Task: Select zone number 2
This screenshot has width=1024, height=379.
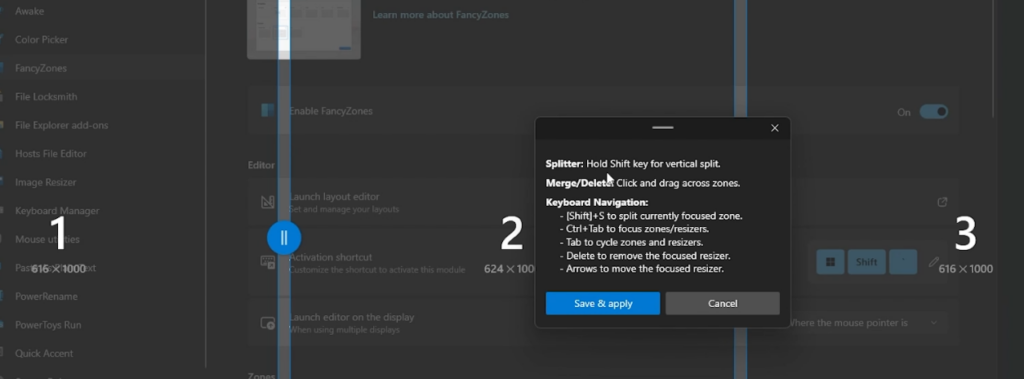Action: 511,233
